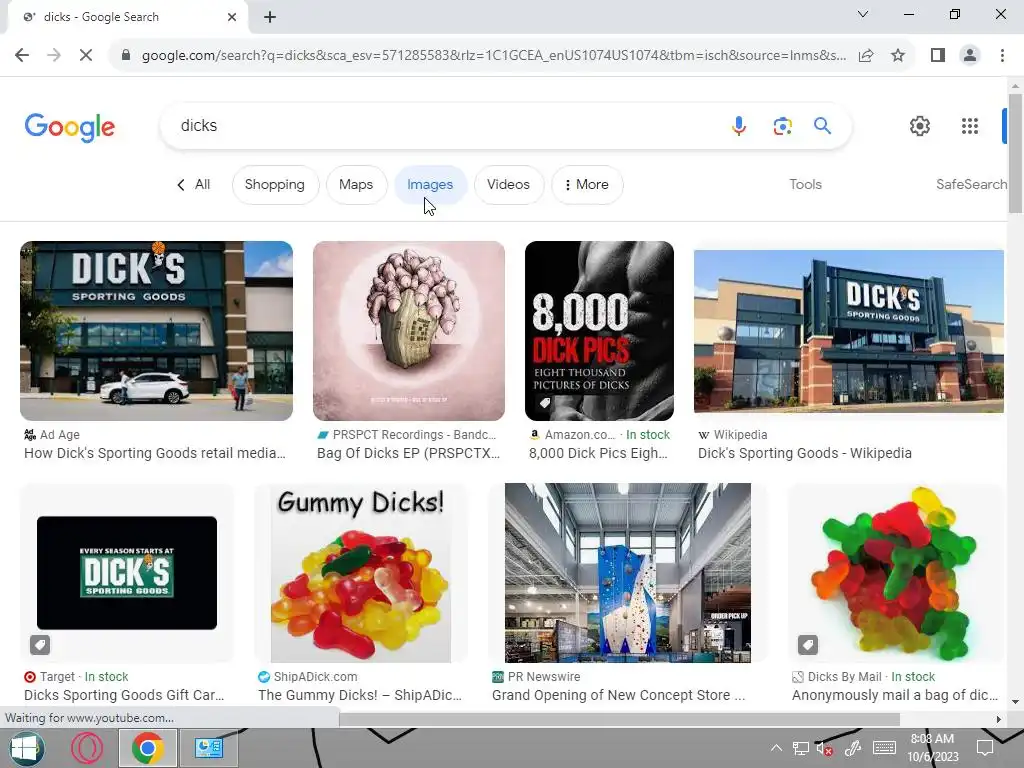Open the Windows Start menu
The width and height of the screenshot is (1024, 768).
coord(26,748)
